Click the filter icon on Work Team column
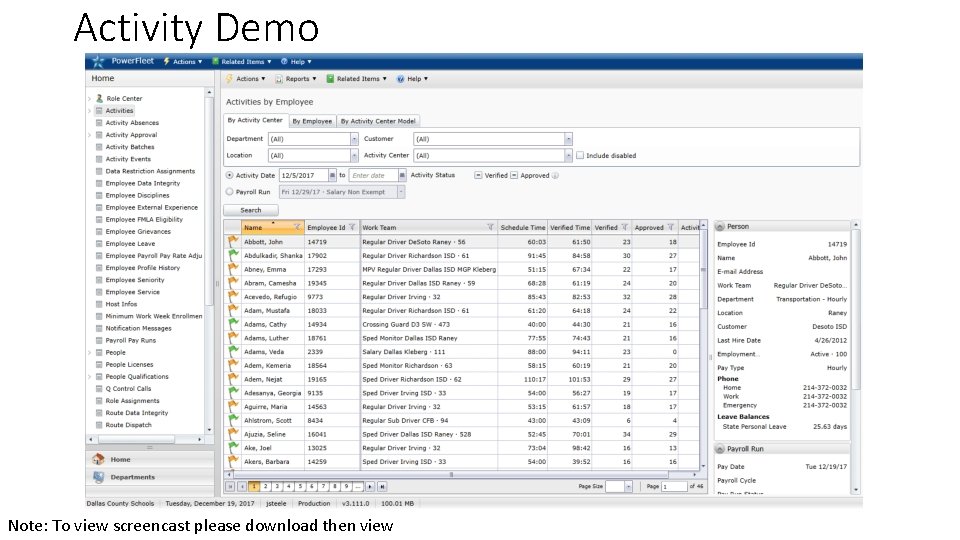Image resolution: width=960 pixels, height=540 pixels. pos(490,227)
